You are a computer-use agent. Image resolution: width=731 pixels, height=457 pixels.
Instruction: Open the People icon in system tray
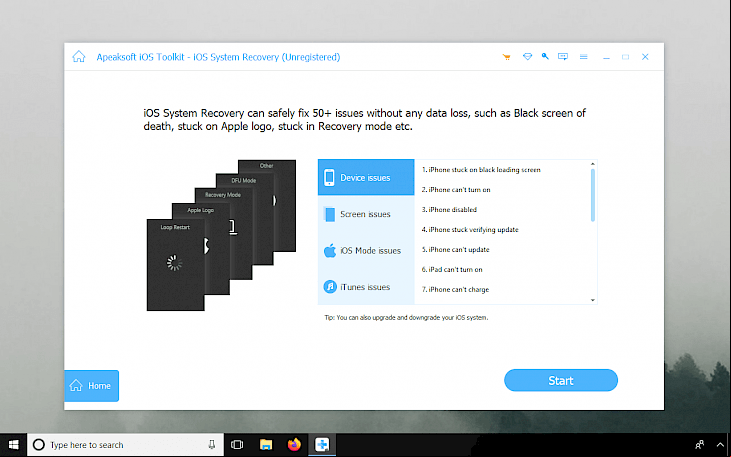click(699, 445)
